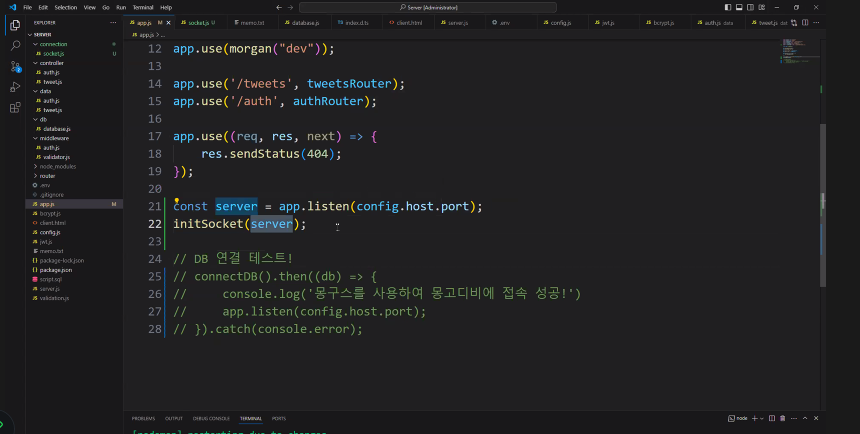Switch to the client.html editor tab
Image resolution: width=860 pixels, height=434 pixels.
409,22
